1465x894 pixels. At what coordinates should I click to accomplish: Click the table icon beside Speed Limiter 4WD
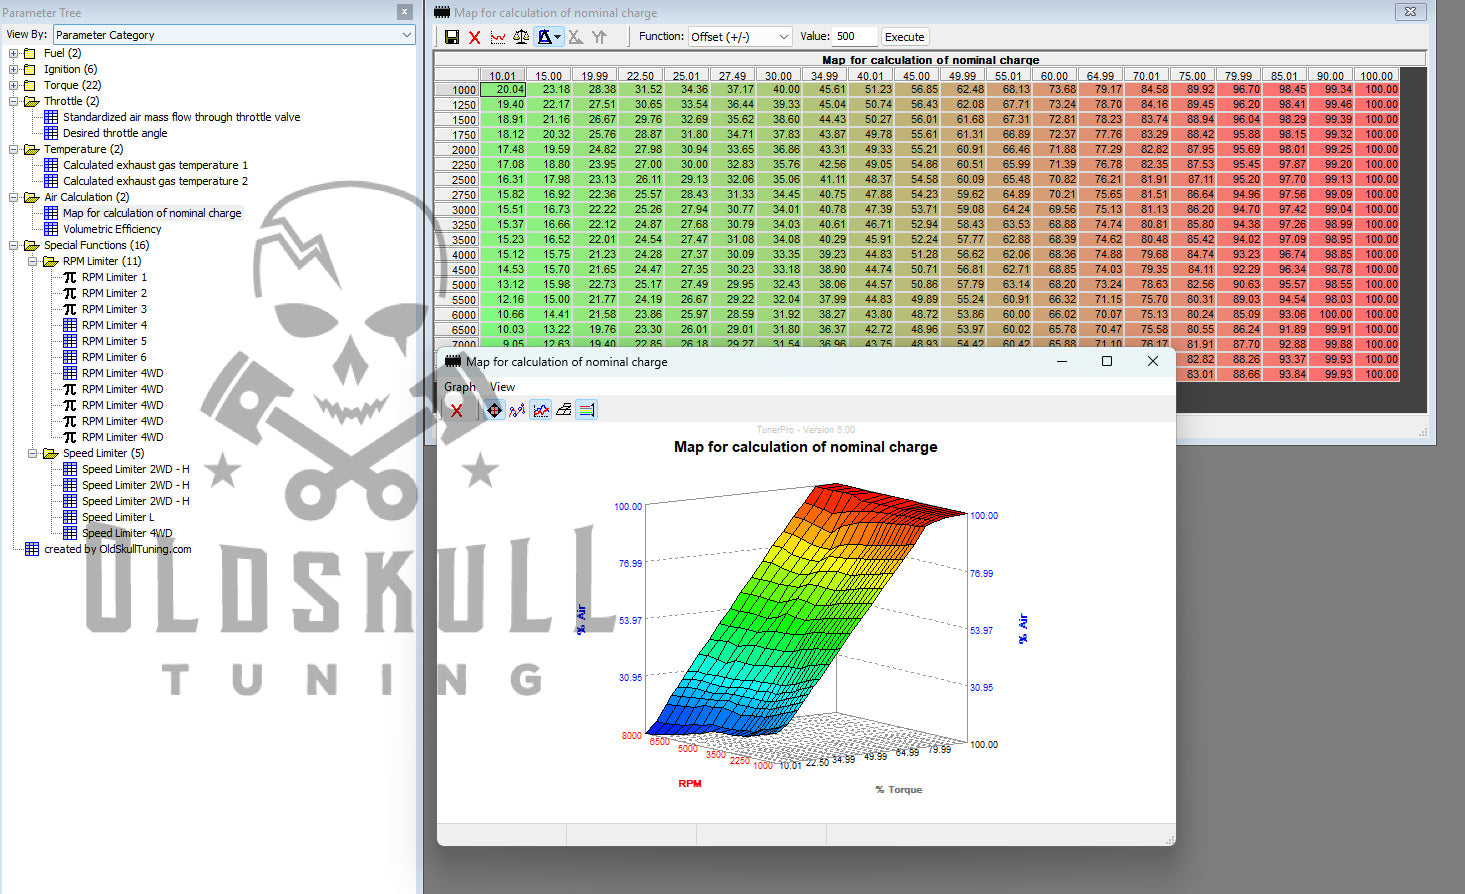[x=70, y=533]
